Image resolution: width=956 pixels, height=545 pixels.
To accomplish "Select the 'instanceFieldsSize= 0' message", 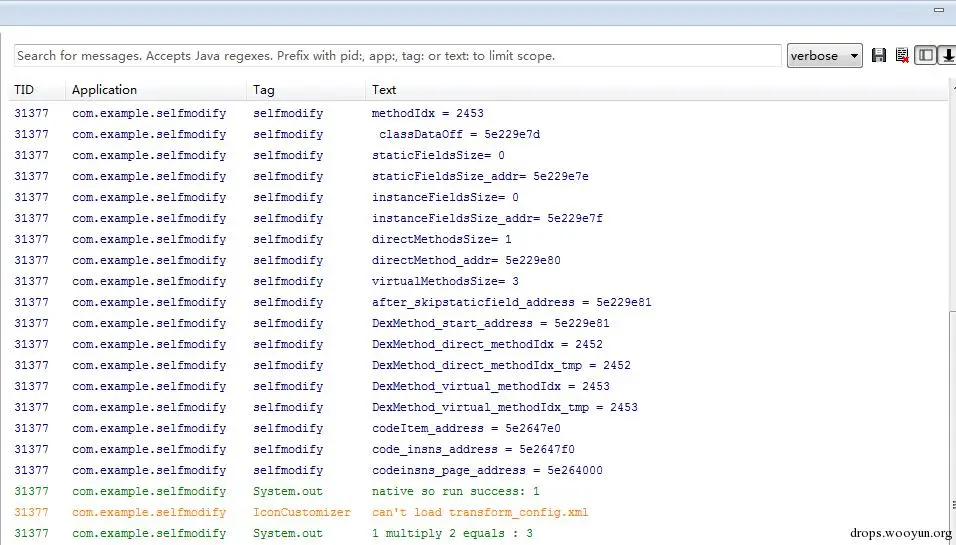I will [445, 198].
